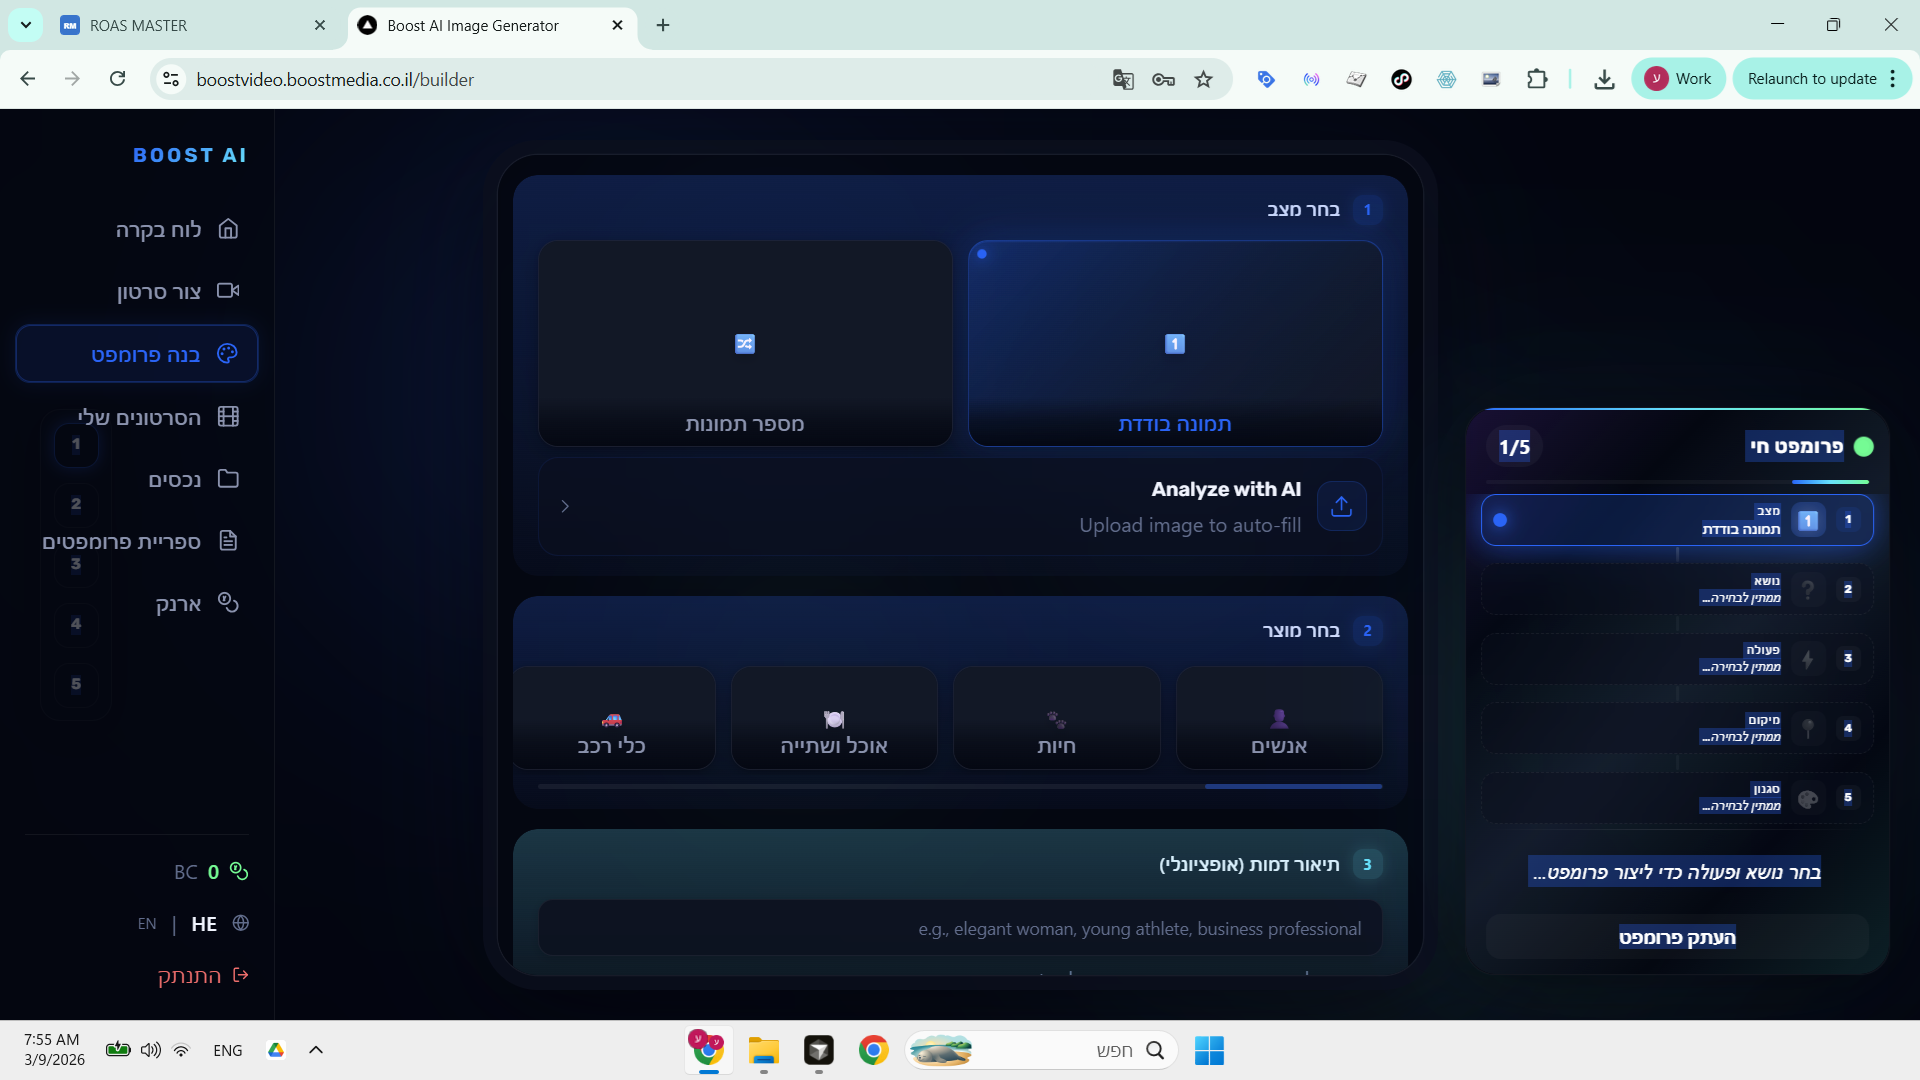
Task: Open the document icon for ספריית פרומפטים
Action: point(228,541)
